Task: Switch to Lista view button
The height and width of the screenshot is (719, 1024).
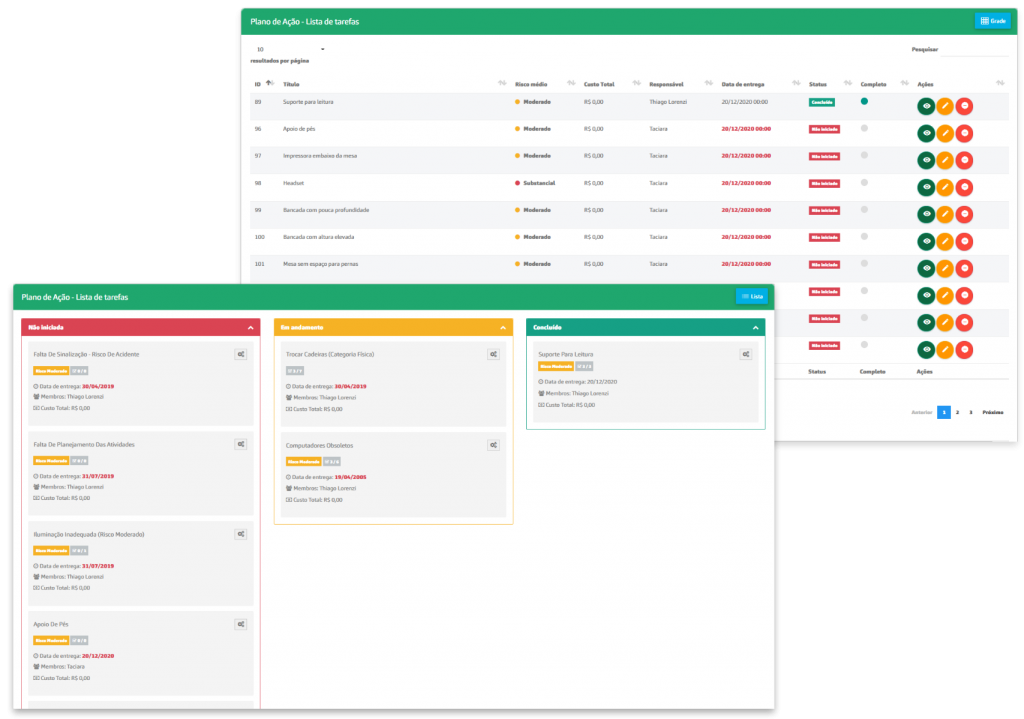Action: (752, 296)
